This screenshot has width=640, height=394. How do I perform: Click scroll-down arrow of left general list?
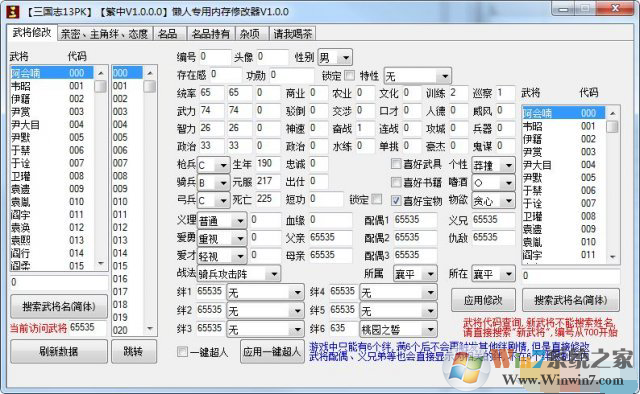[101, 264]
